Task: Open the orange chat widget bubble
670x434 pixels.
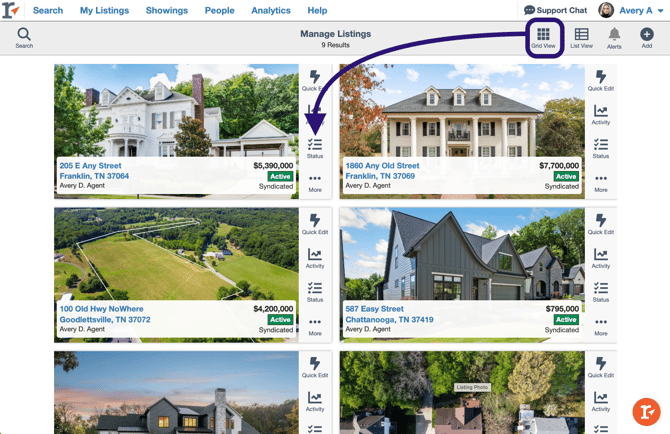Action: [x=646, y=412]
